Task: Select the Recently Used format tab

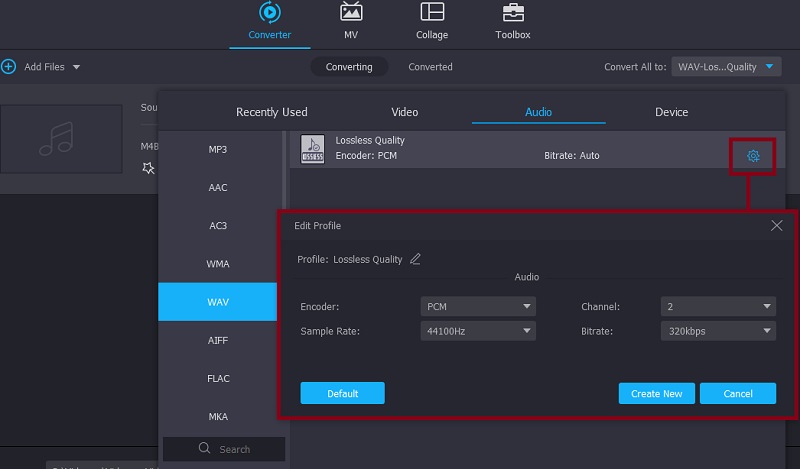Action: click(271, 112)
